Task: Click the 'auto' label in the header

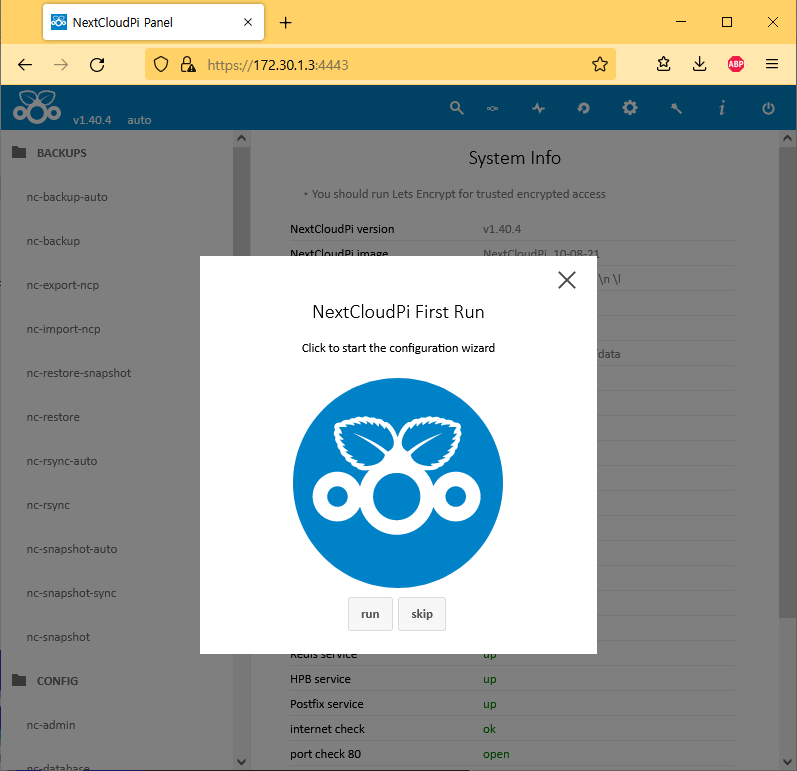Action: pos(139,120)
